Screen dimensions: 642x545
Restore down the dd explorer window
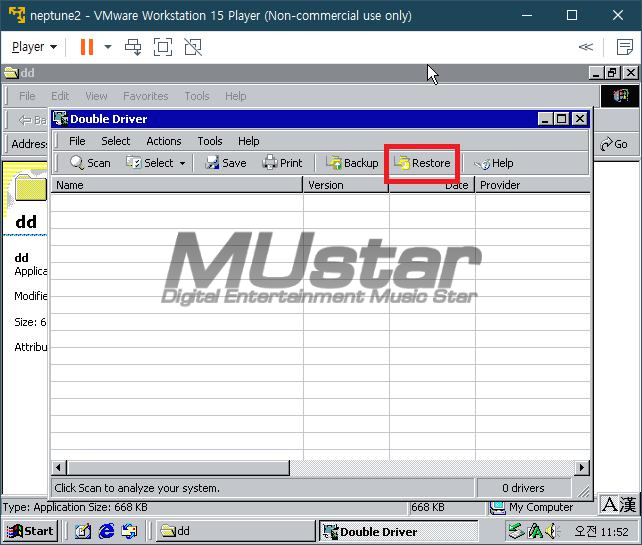click(613, 73)
